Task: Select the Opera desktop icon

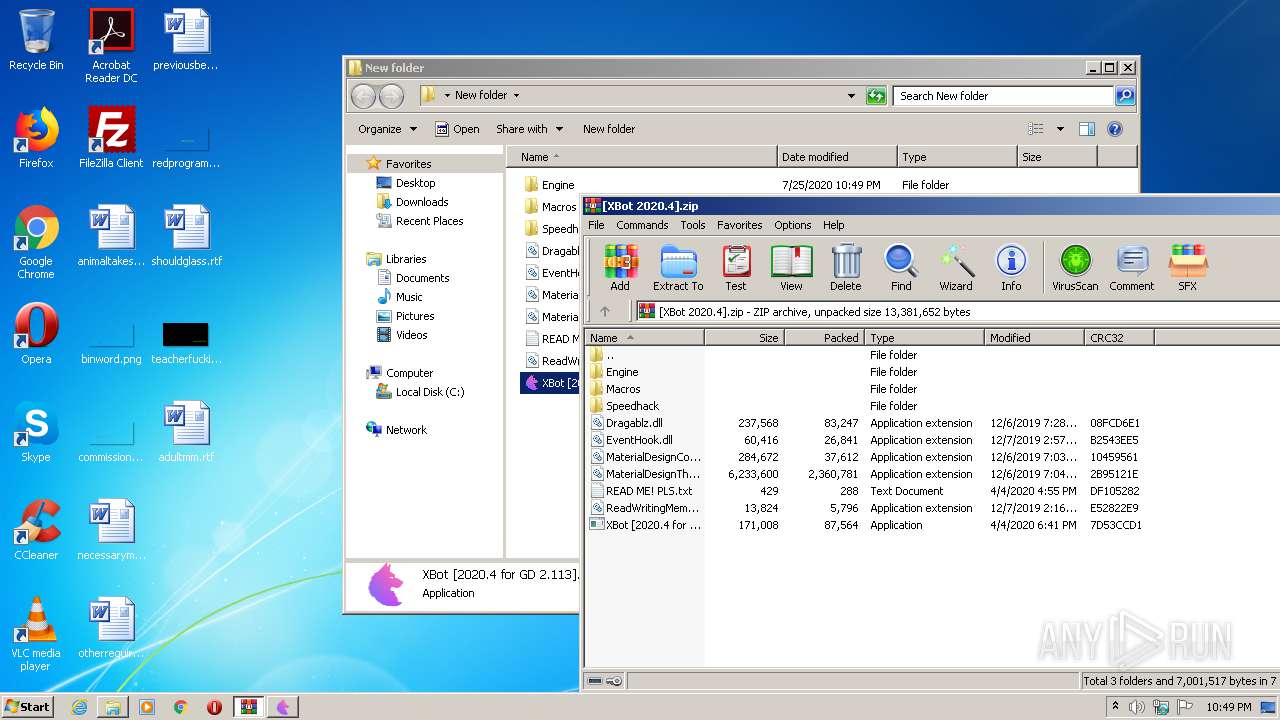Action: click(36, 334)
